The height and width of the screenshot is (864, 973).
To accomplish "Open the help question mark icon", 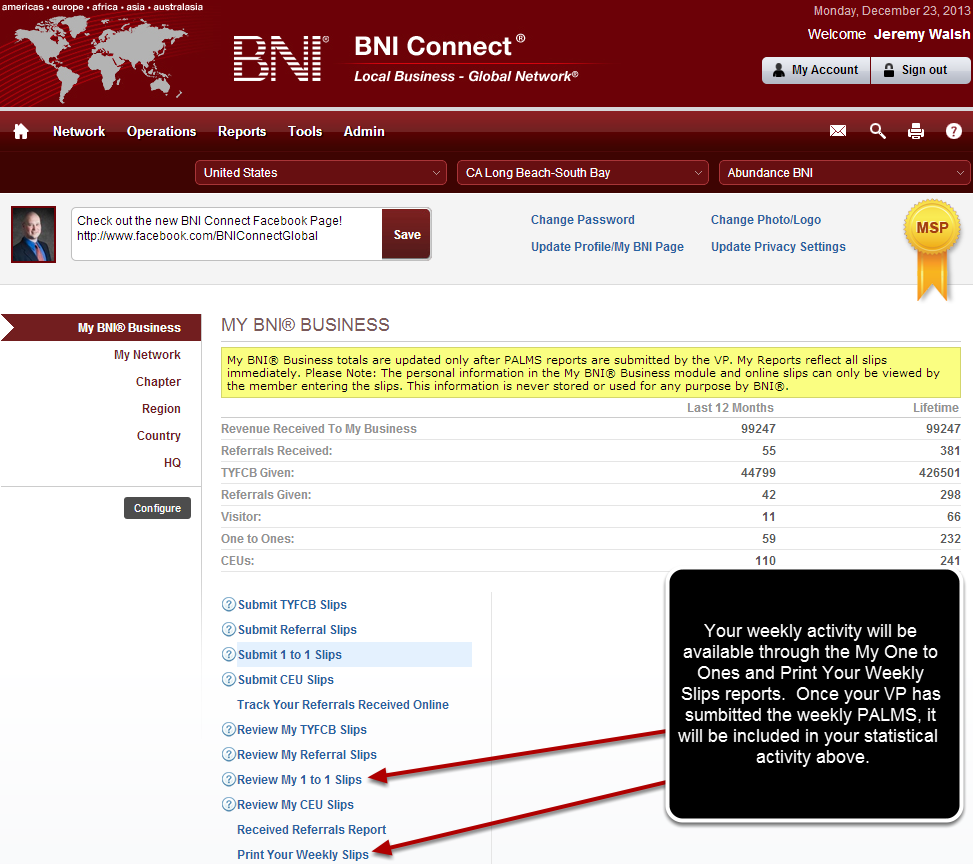I will point(954,131).
